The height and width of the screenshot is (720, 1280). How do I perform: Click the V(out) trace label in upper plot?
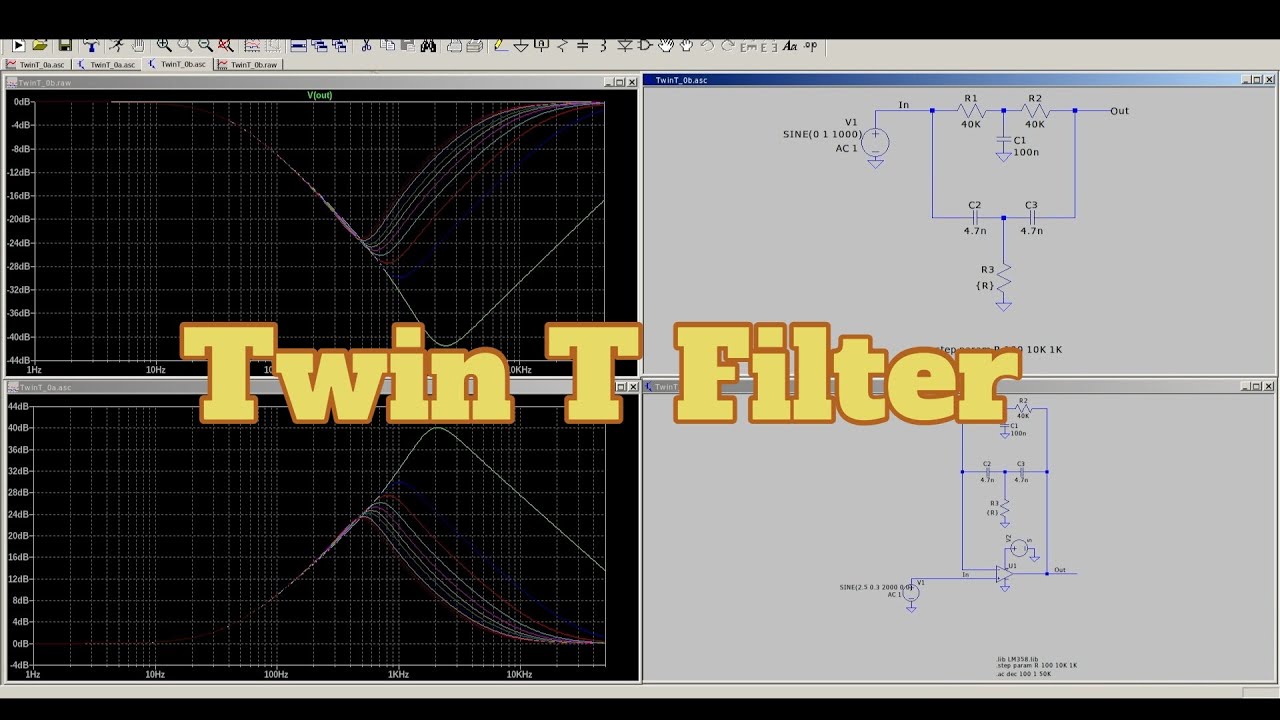pos(320,95)
